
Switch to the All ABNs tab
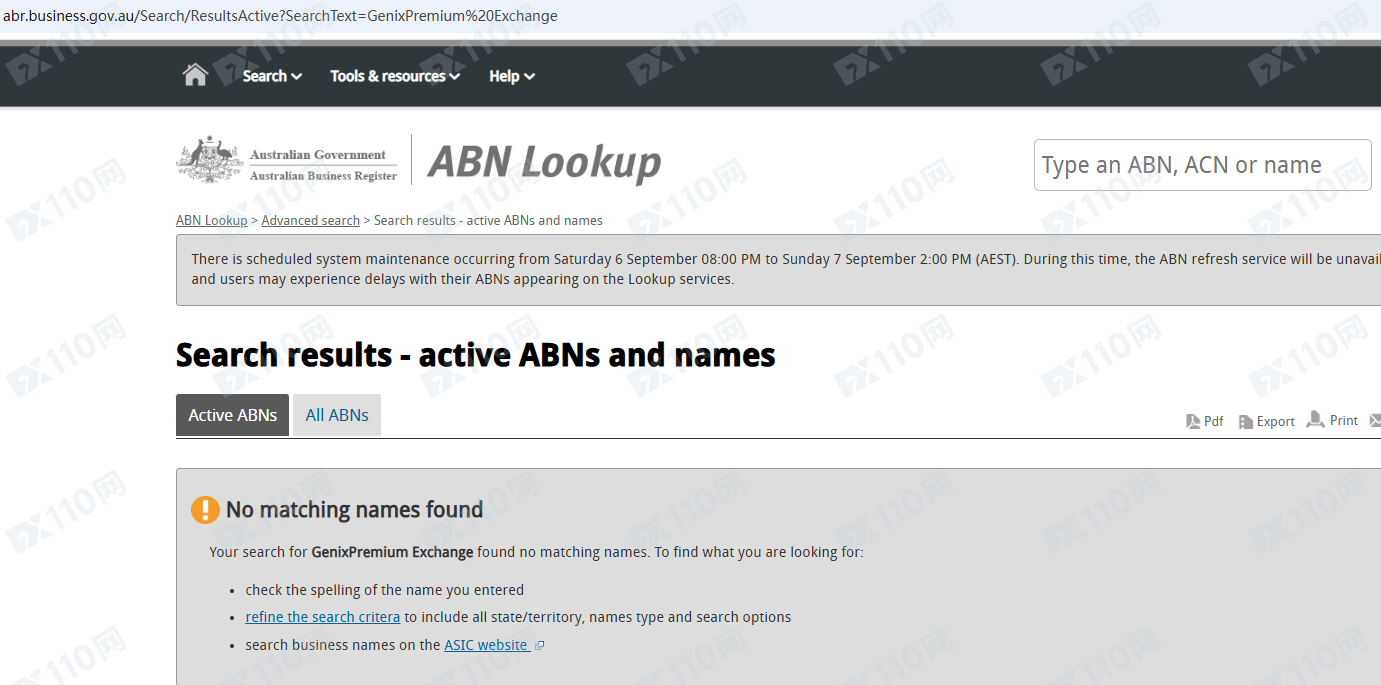tap(337, 415)
